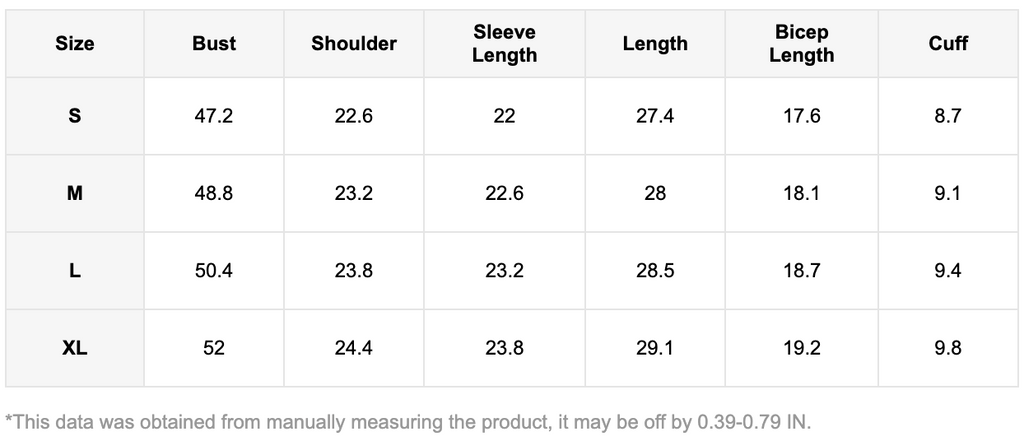Select the Shoulder column header

pyautogui.click(x=354, y=44)
